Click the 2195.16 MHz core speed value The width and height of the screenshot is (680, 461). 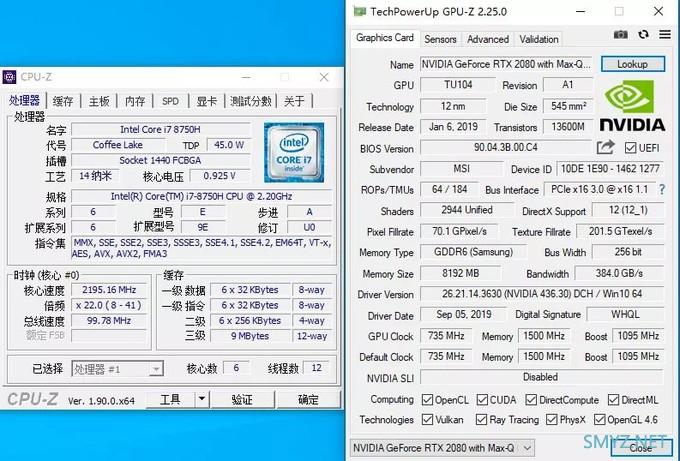pos(109,290)
